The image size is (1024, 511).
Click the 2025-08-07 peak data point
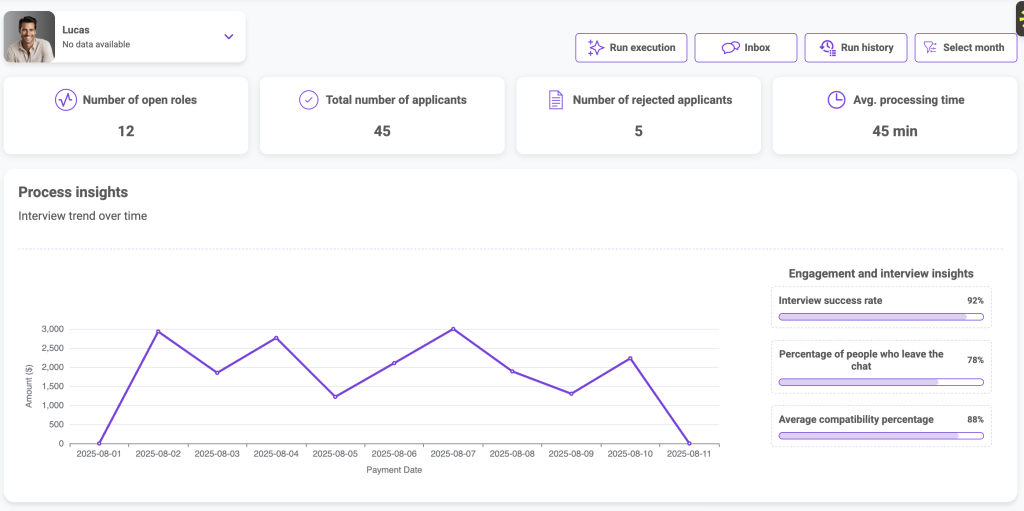[x=453, y=329]
